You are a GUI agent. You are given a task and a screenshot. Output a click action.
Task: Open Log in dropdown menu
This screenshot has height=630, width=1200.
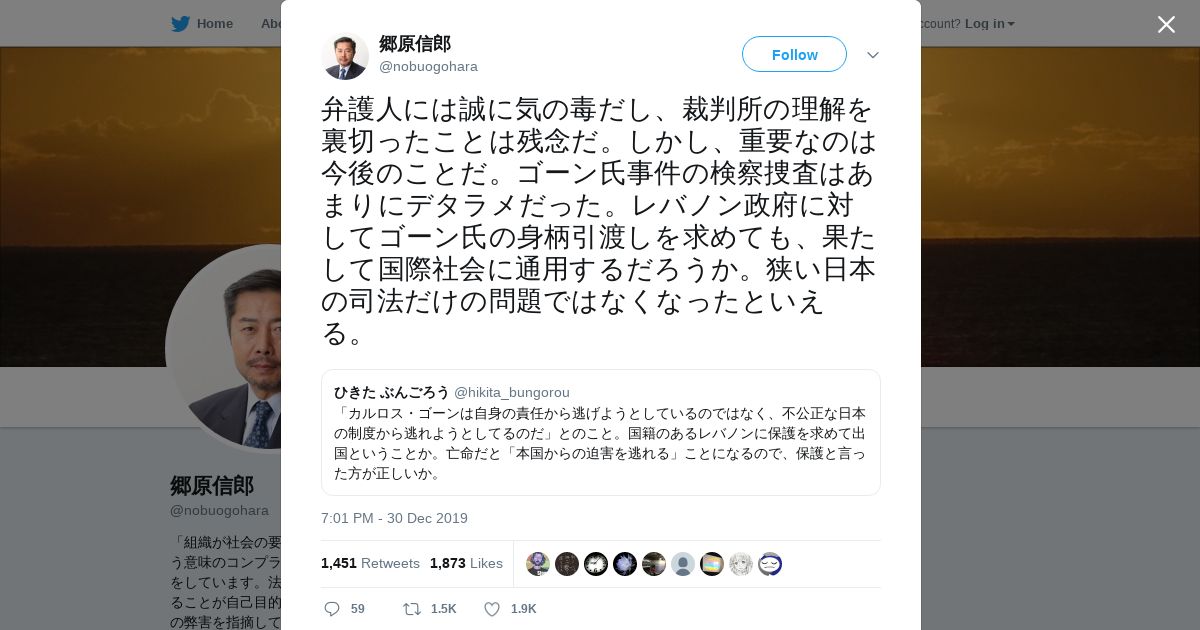pyautogui.click(x=990, y=23)
